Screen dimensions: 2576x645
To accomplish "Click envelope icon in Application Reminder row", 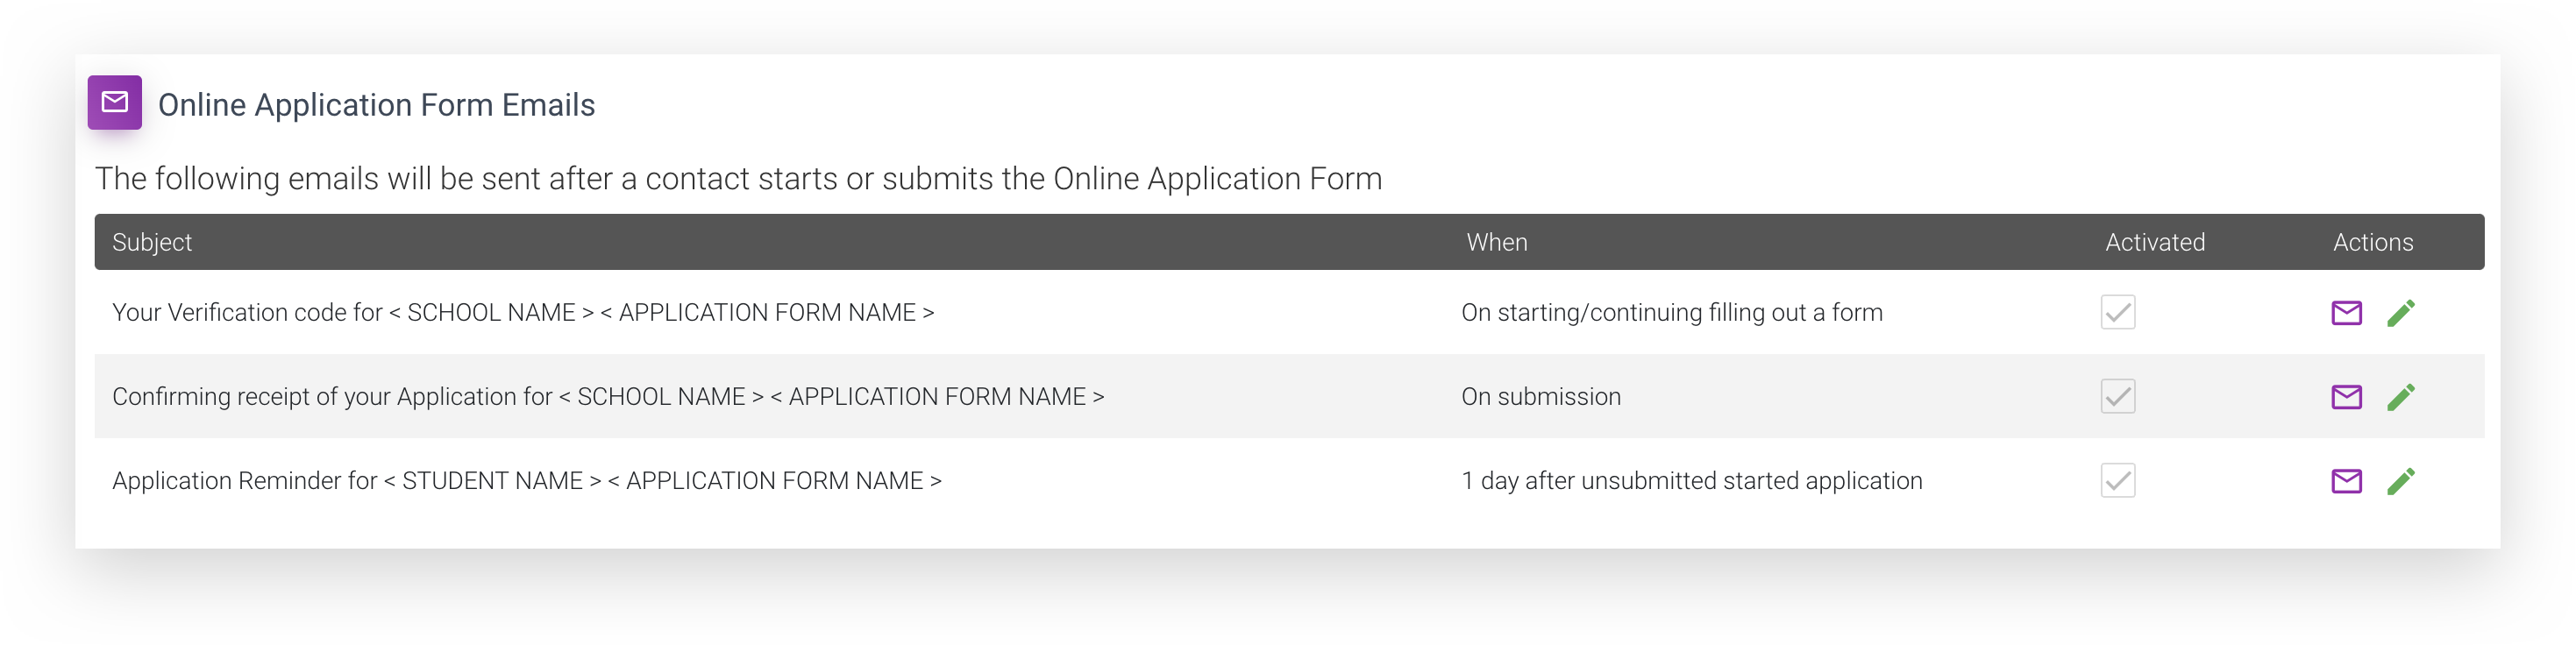I will [x=2346, y=481].
